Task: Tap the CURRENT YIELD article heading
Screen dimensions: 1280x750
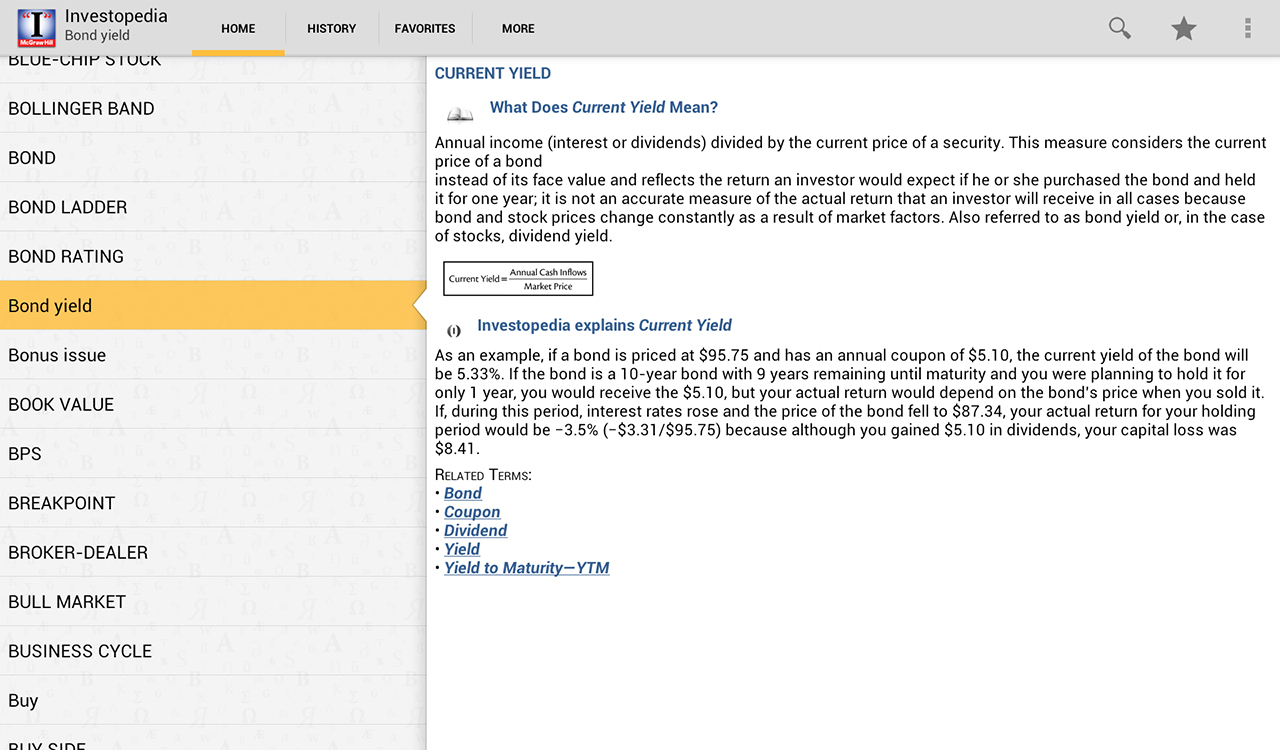Action: [x=493, y=73]
